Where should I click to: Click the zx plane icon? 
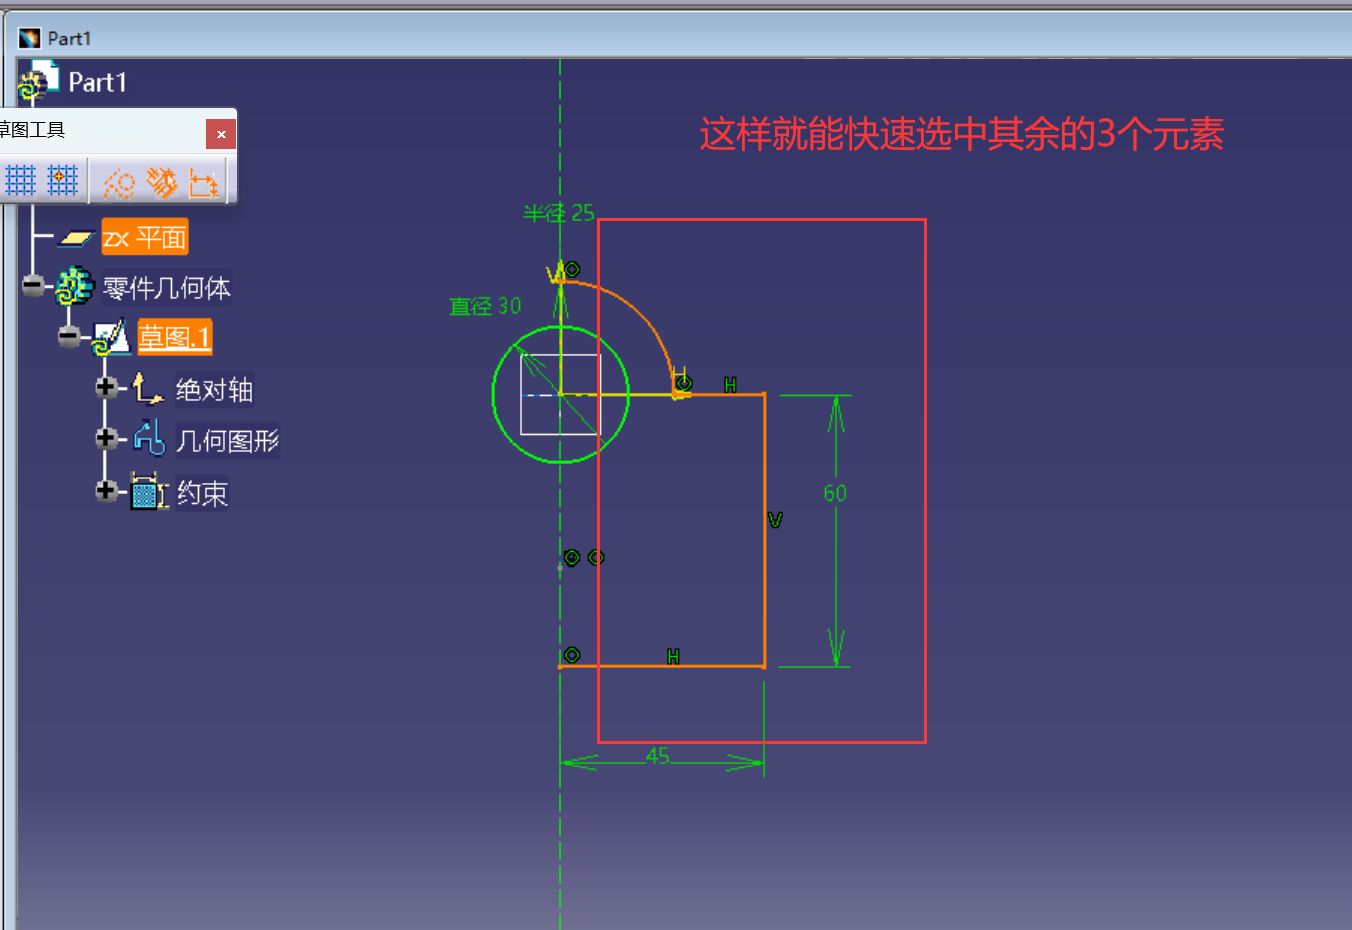[76, 238]
